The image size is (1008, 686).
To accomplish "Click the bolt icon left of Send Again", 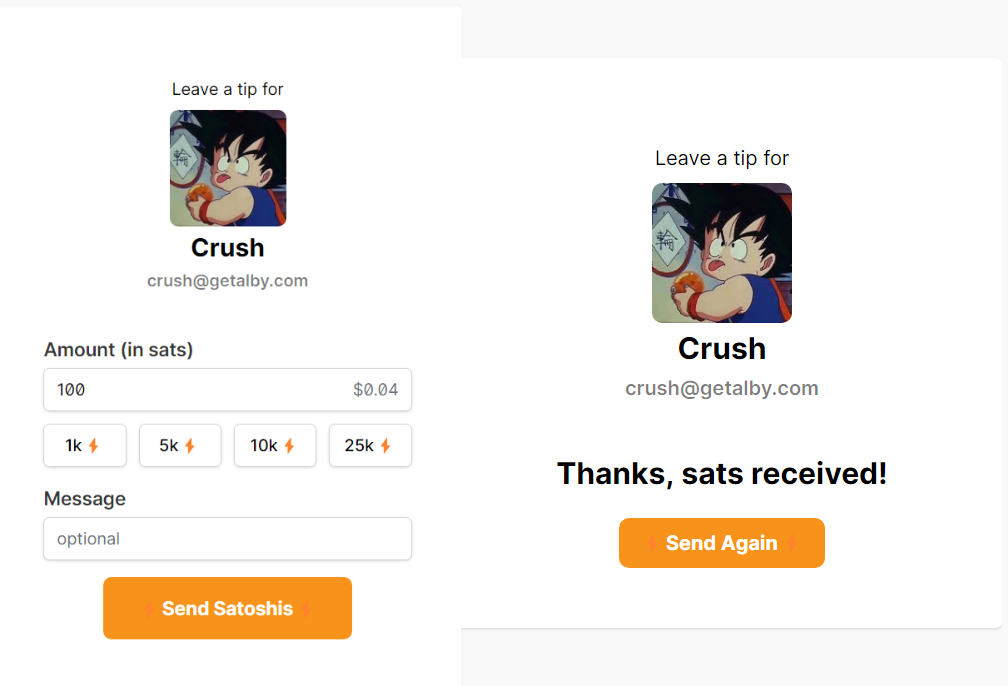I will (652, 543).
